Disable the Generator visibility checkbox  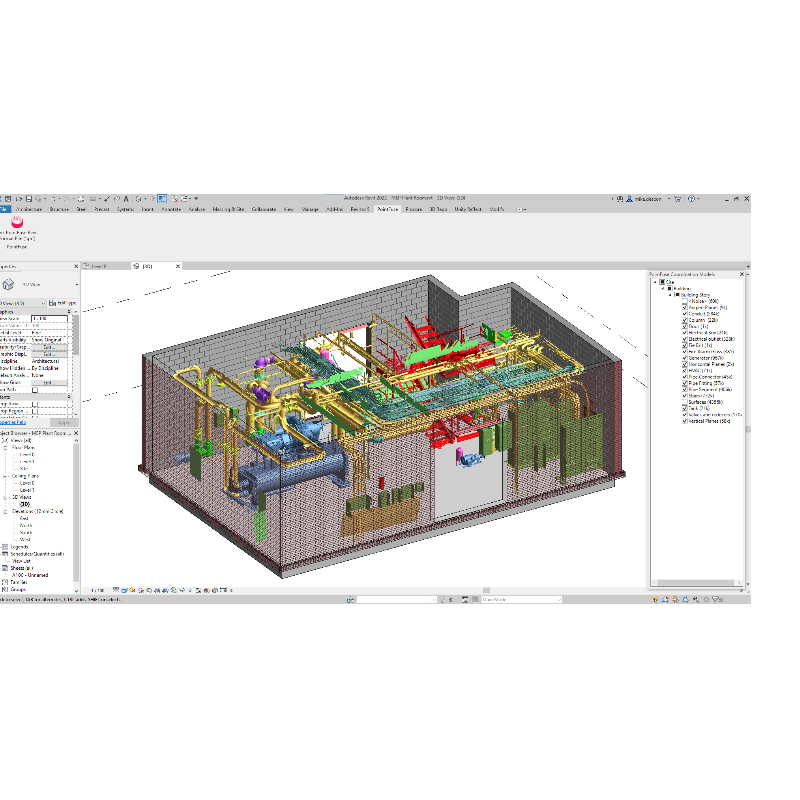(684, 358)
